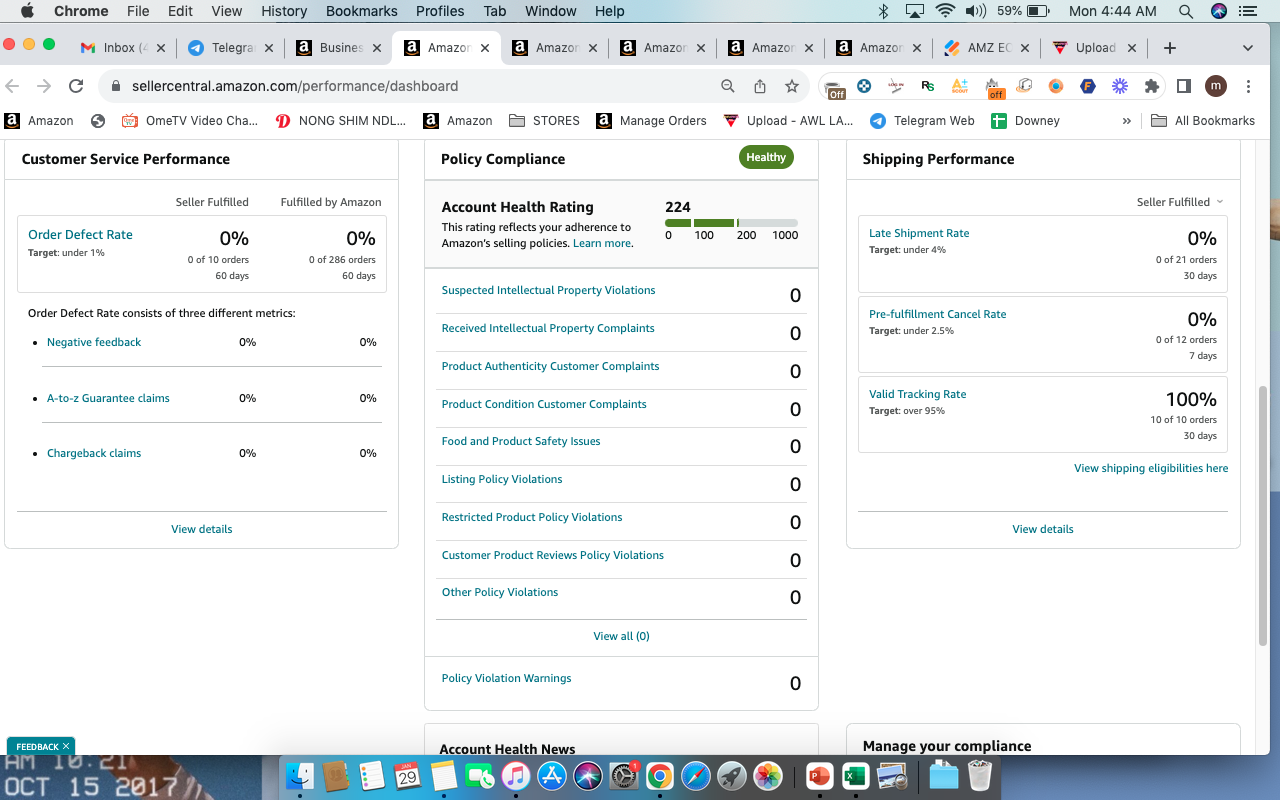Click View shipping eligibilities here
The image size is (1280, 800).
click(1151, 468)
